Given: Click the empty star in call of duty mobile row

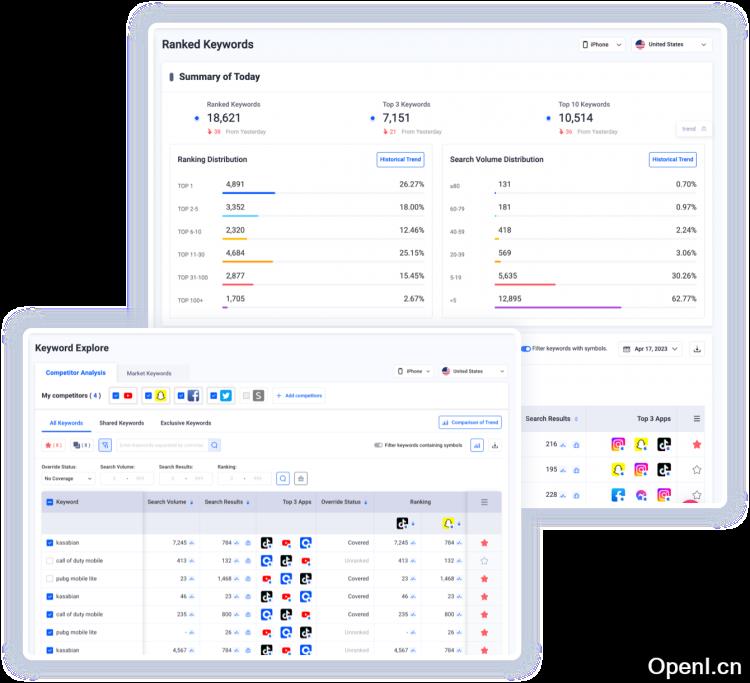Looking at the screenshot, I should (484, 561).
